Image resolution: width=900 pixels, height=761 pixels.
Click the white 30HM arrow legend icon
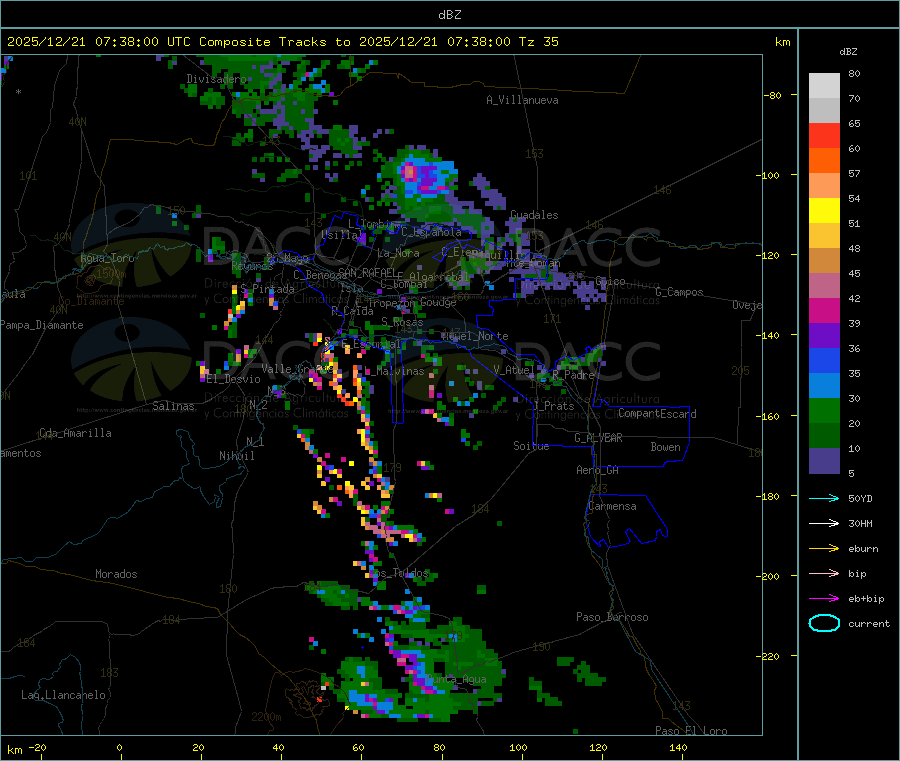pyautogui.click(x=824, y=523)
